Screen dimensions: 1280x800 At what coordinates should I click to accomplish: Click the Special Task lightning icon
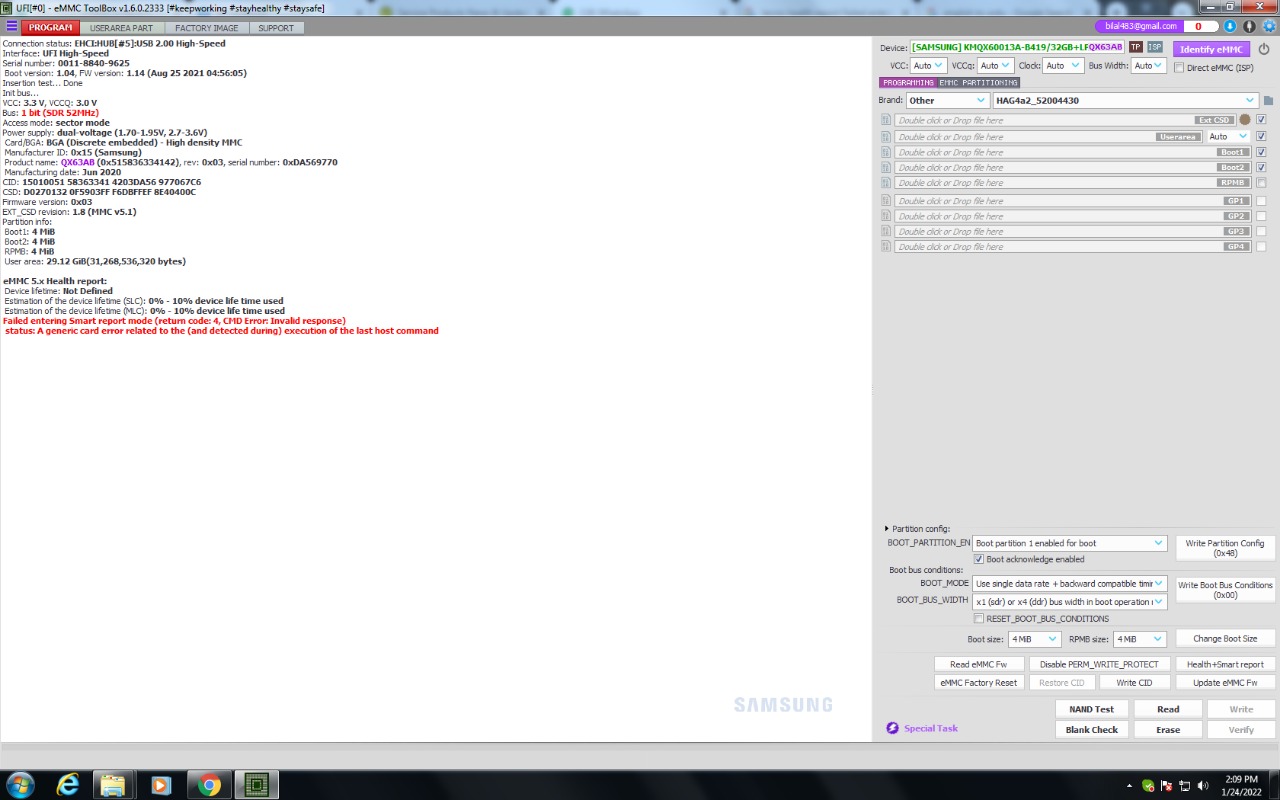[893, 728]
